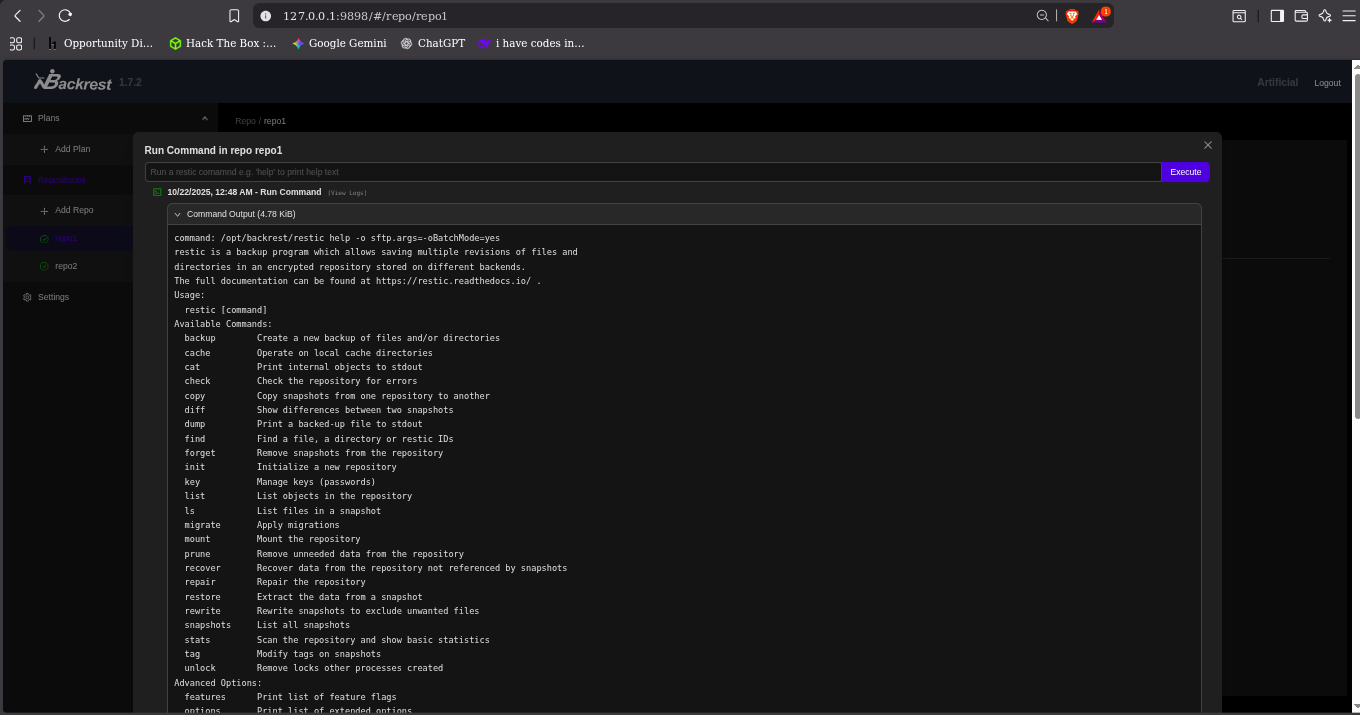The height and width of the screenshot is (715, 1360).
Task: Focus the restic command input field
Action: [652, 172]
